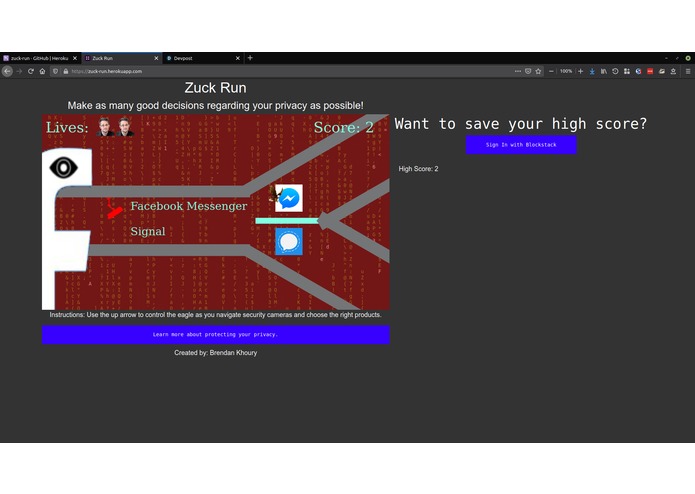Close the Zuck Run tab

(156, 58)
